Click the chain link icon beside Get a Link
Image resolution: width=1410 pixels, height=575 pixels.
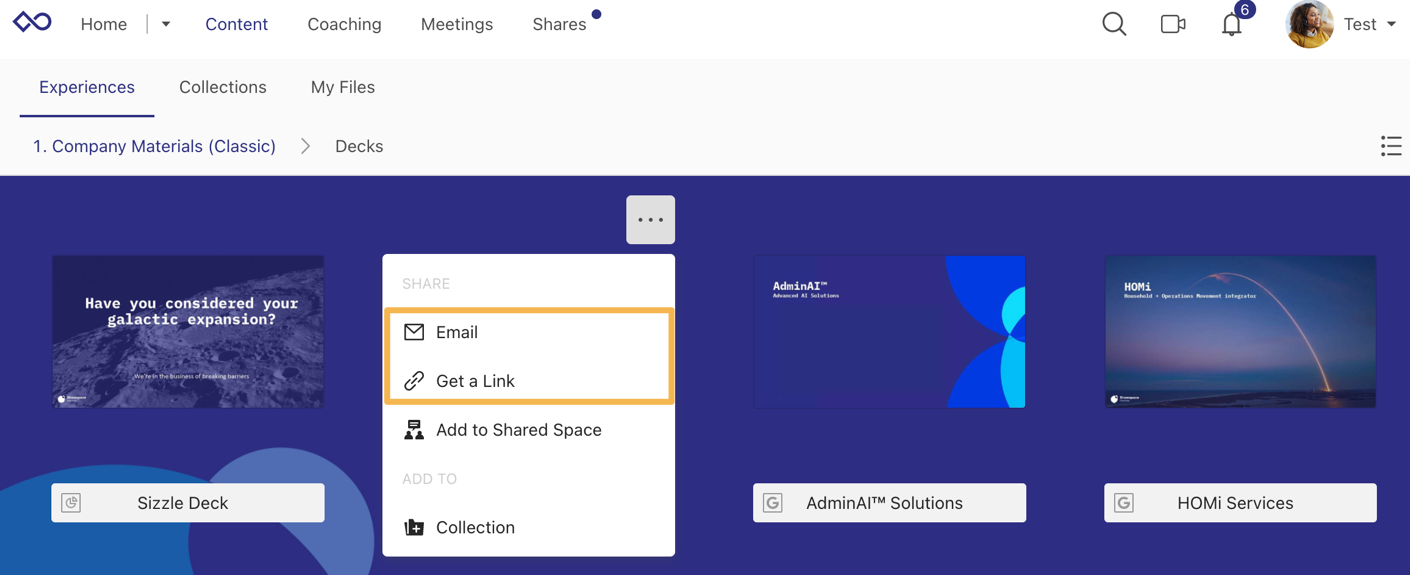414,381
